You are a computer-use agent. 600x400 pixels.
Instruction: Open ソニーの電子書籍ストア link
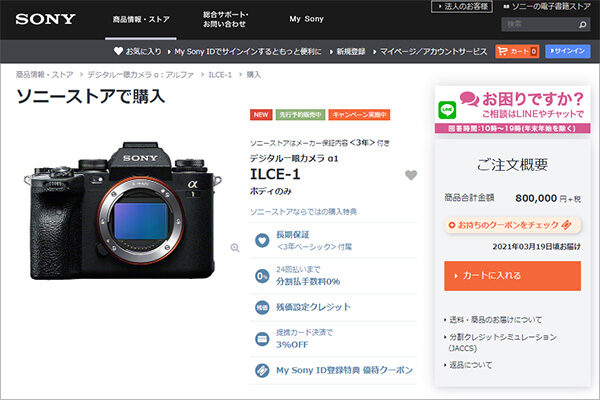[x=547, y=7]
